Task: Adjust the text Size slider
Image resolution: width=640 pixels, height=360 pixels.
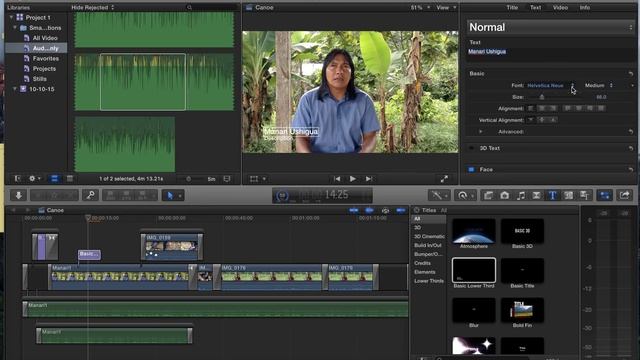Action: point(542,97)
